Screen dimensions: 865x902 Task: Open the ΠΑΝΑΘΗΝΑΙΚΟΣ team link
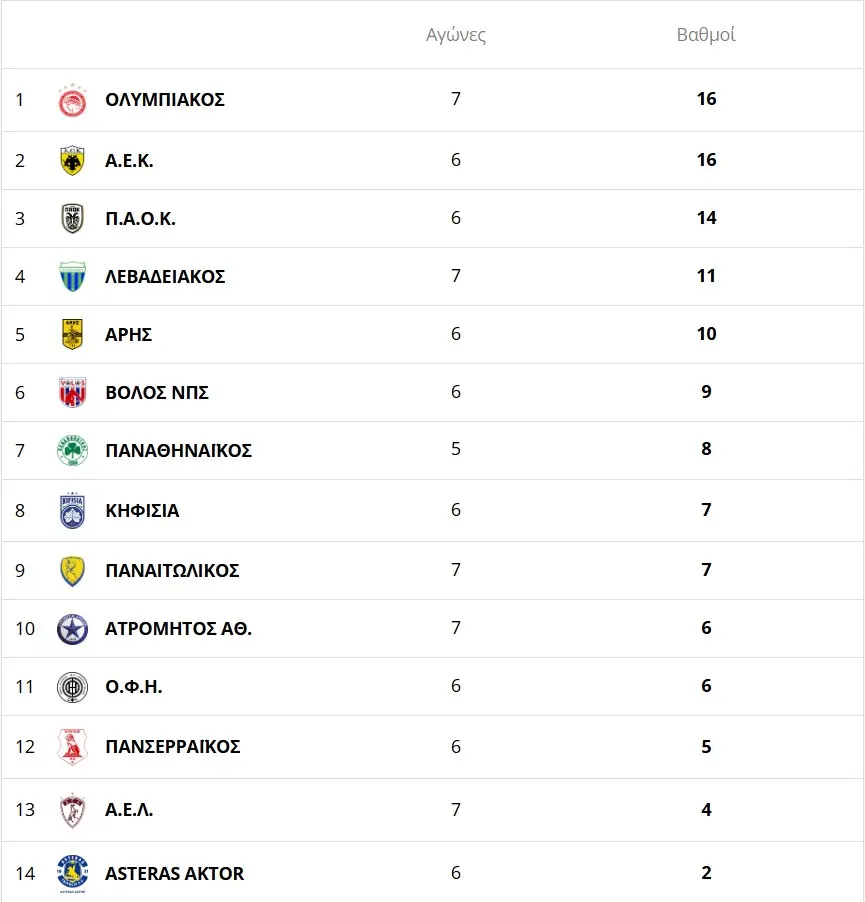178,451
